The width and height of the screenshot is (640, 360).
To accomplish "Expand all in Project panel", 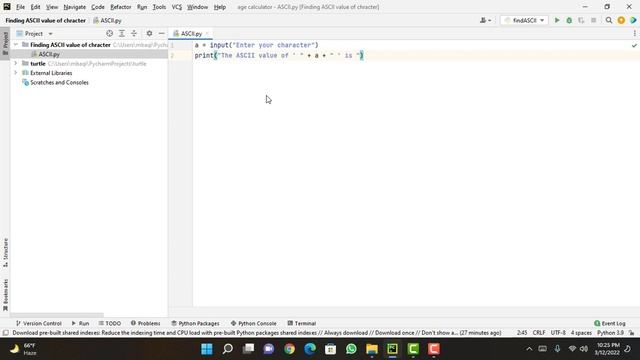I will (x=122, y=33).
